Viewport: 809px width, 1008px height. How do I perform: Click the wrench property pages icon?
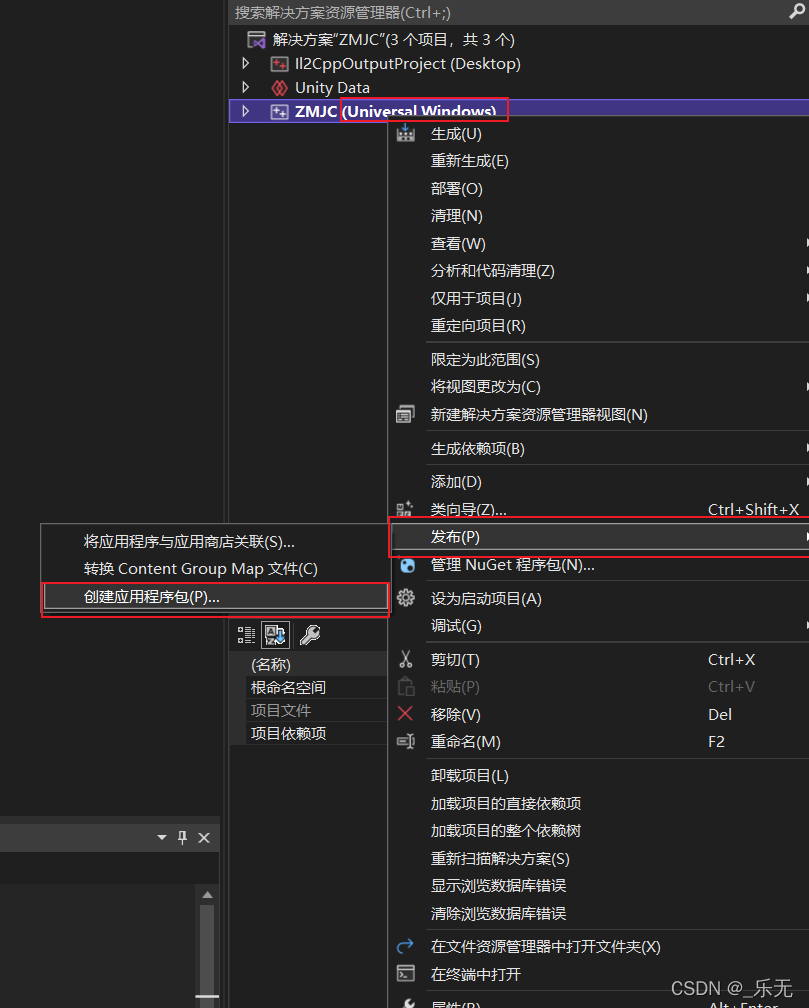pyautogui.click(x=310, y=635)
